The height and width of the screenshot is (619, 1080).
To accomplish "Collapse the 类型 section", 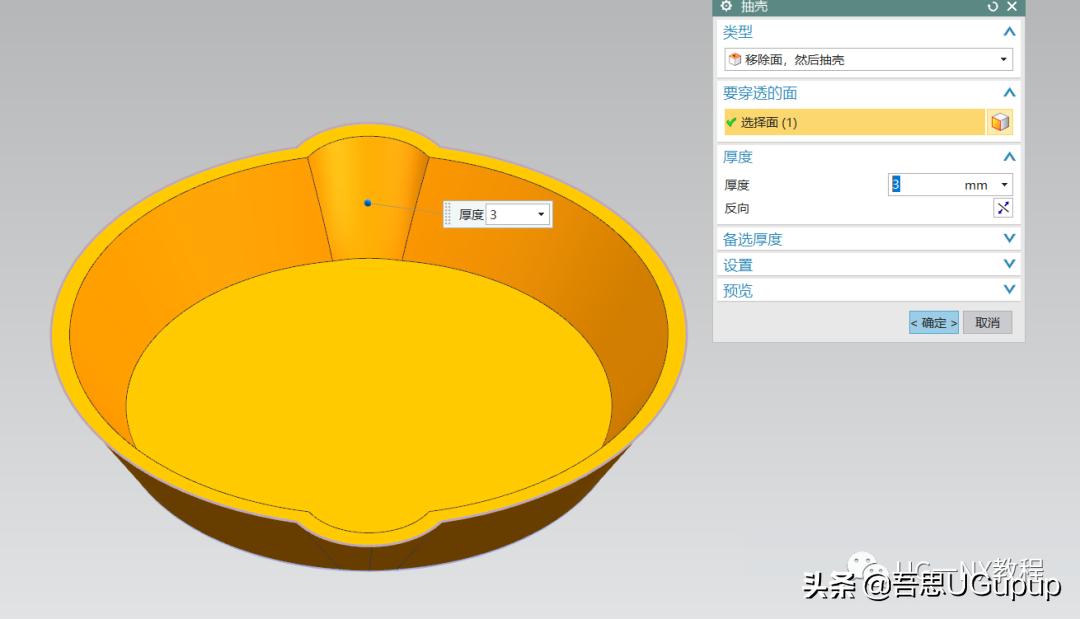I will click(1009, 32).
